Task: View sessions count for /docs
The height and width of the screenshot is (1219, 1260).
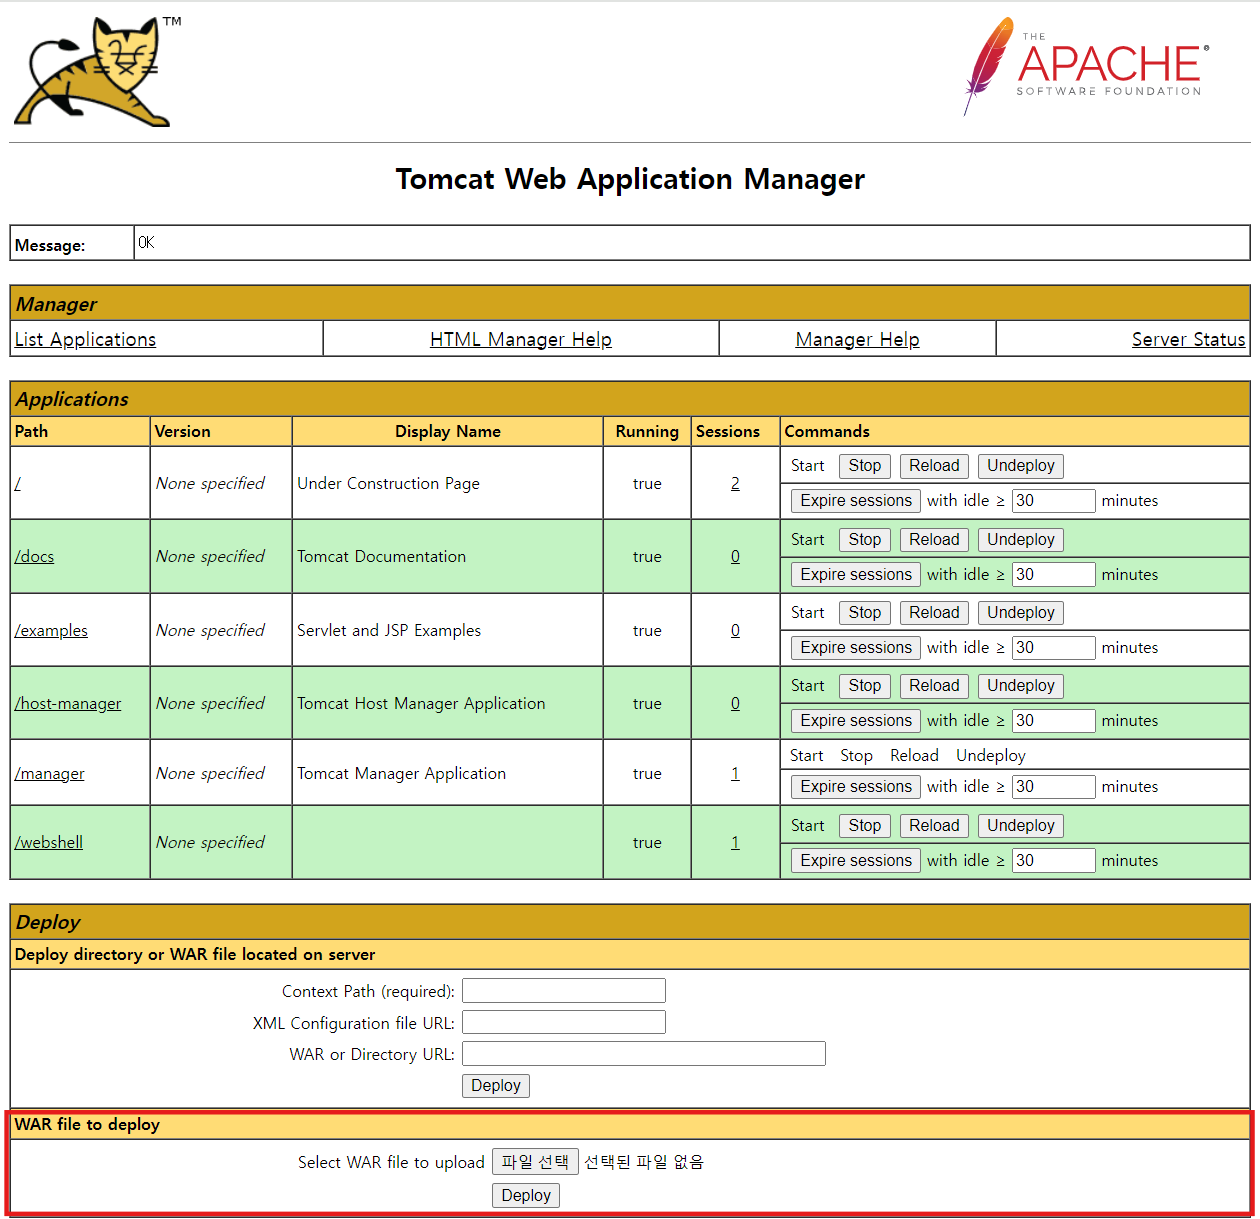Action: tap(735, 556)
